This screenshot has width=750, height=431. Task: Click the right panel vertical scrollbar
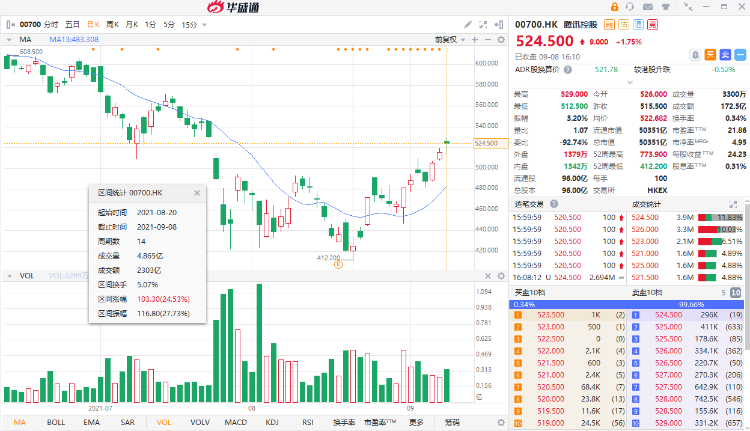click(x=747, y=277)
